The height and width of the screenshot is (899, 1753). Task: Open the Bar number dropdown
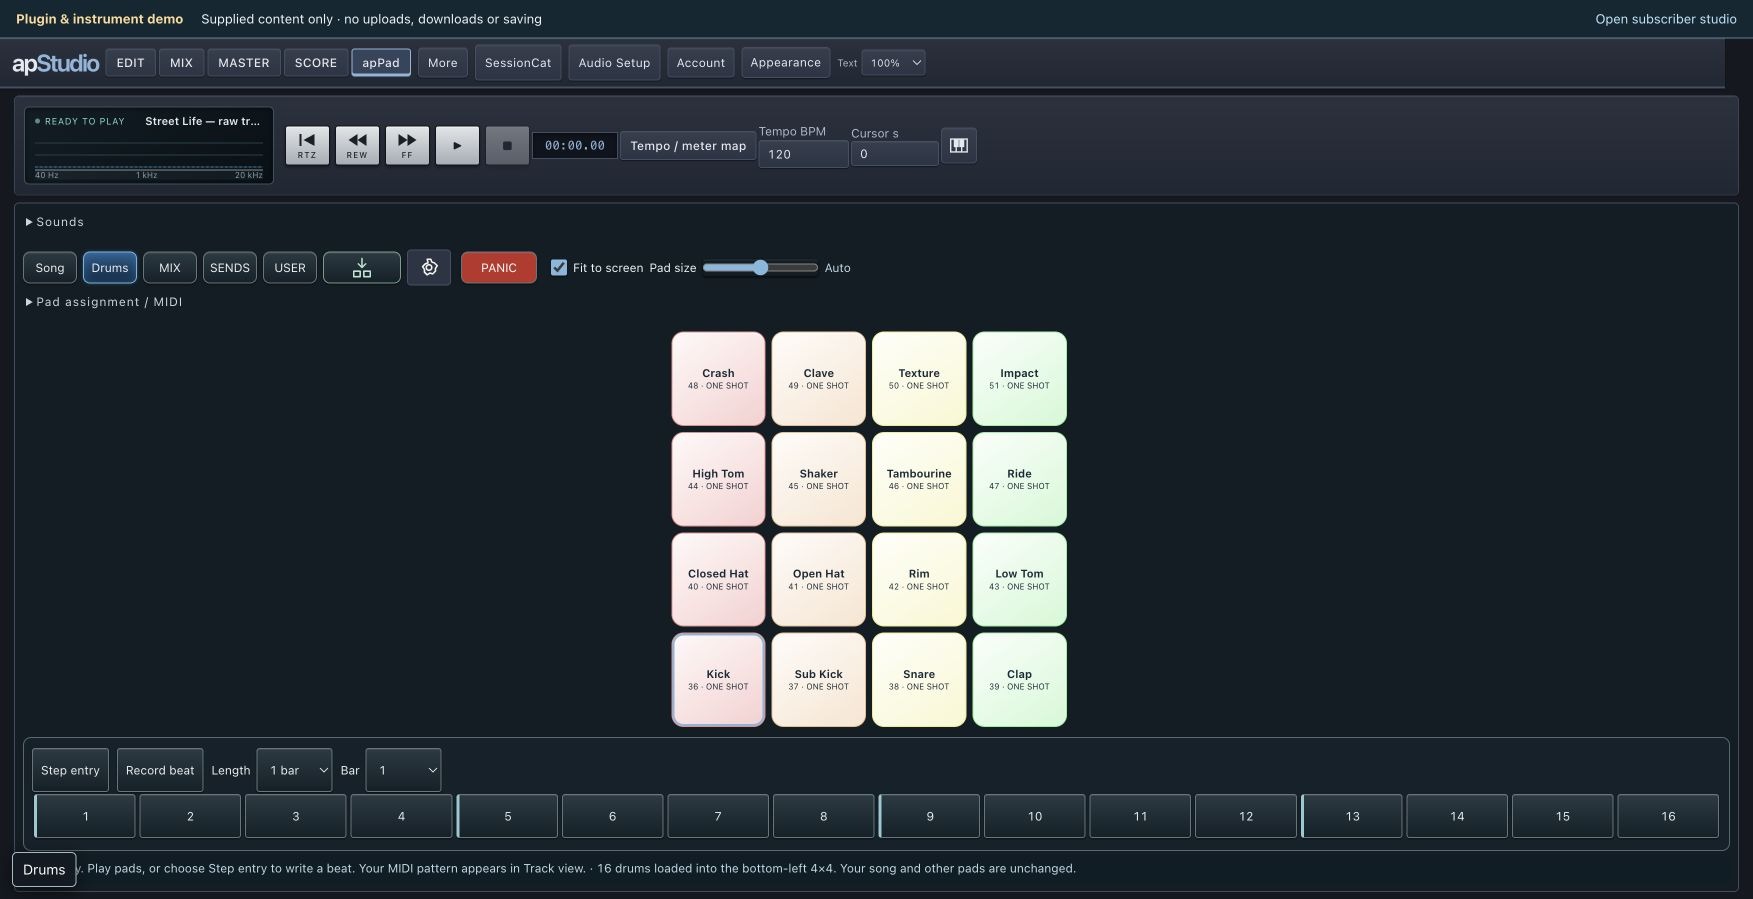pyautogui.click(x=403, y=770)
